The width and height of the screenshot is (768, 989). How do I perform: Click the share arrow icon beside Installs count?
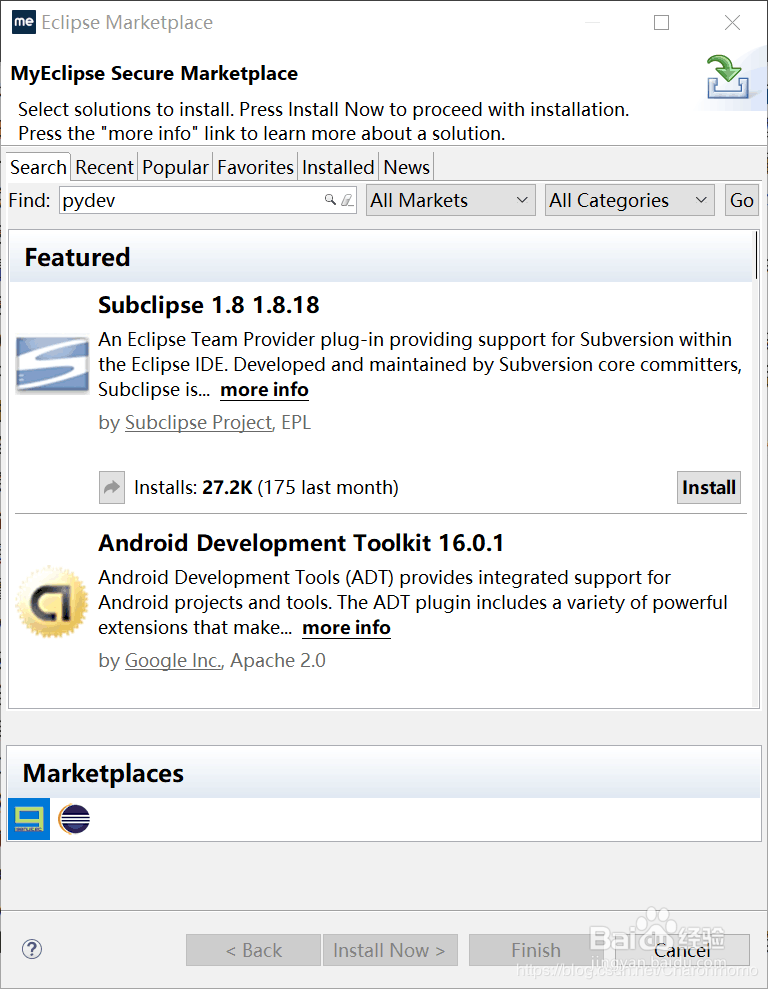click(x=112, y=488)
